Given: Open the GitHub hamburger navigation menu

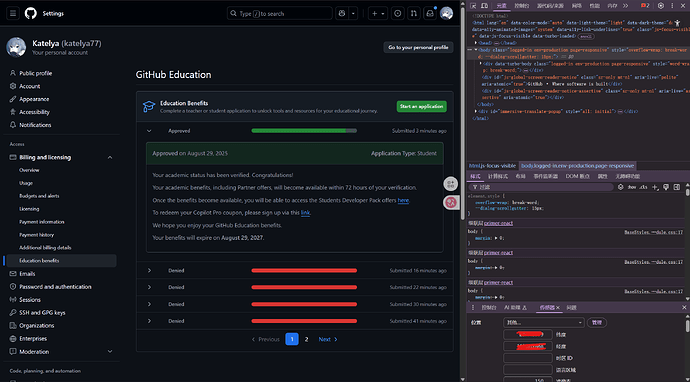Looking at the screenshot, I should tap(13, 13).
